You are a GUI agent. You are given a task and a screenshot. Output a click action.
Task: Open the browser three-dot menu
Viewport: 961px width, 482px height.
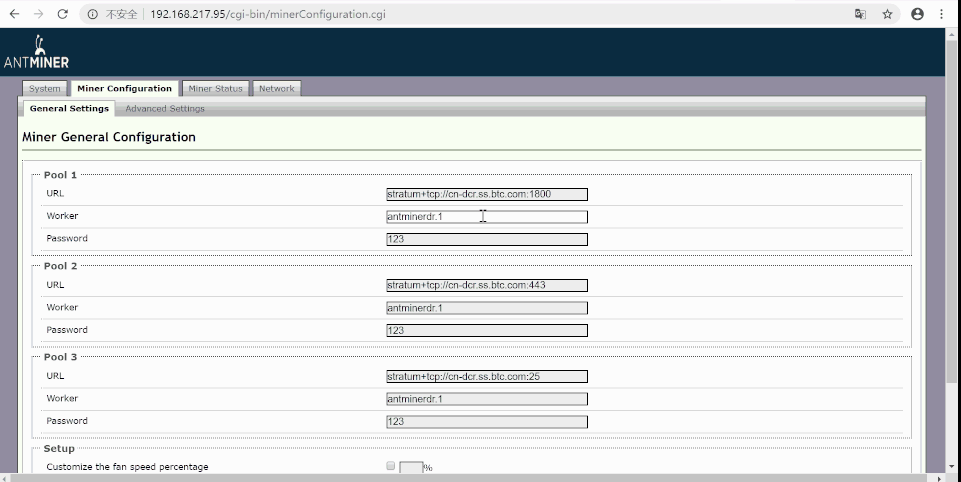(x=941, y=14)
